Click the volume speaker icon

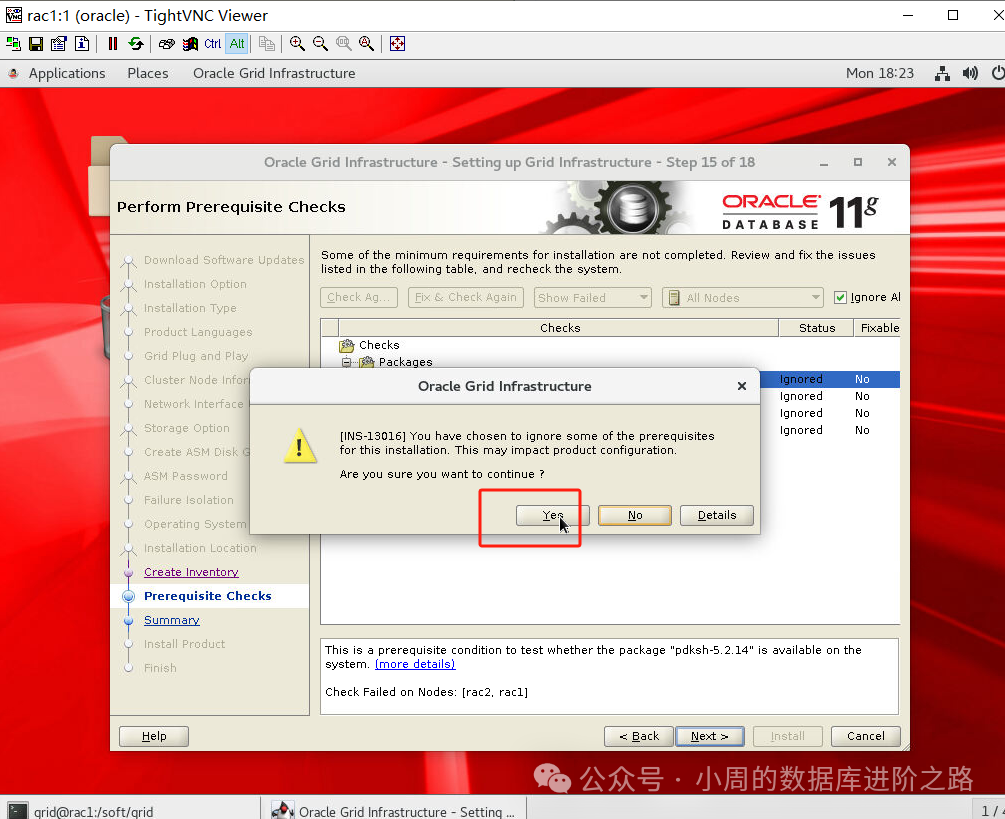point(970,74)
